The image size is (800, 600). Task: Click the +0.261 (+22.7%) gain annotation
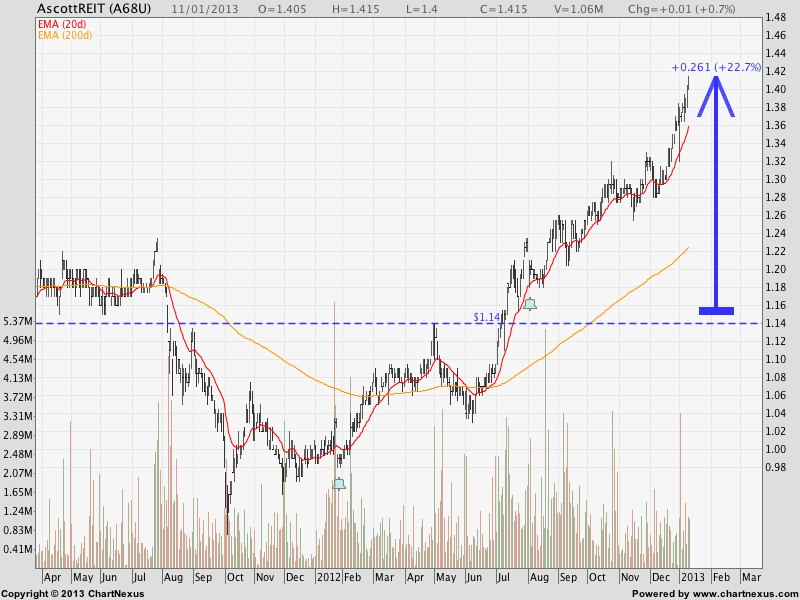716,68
